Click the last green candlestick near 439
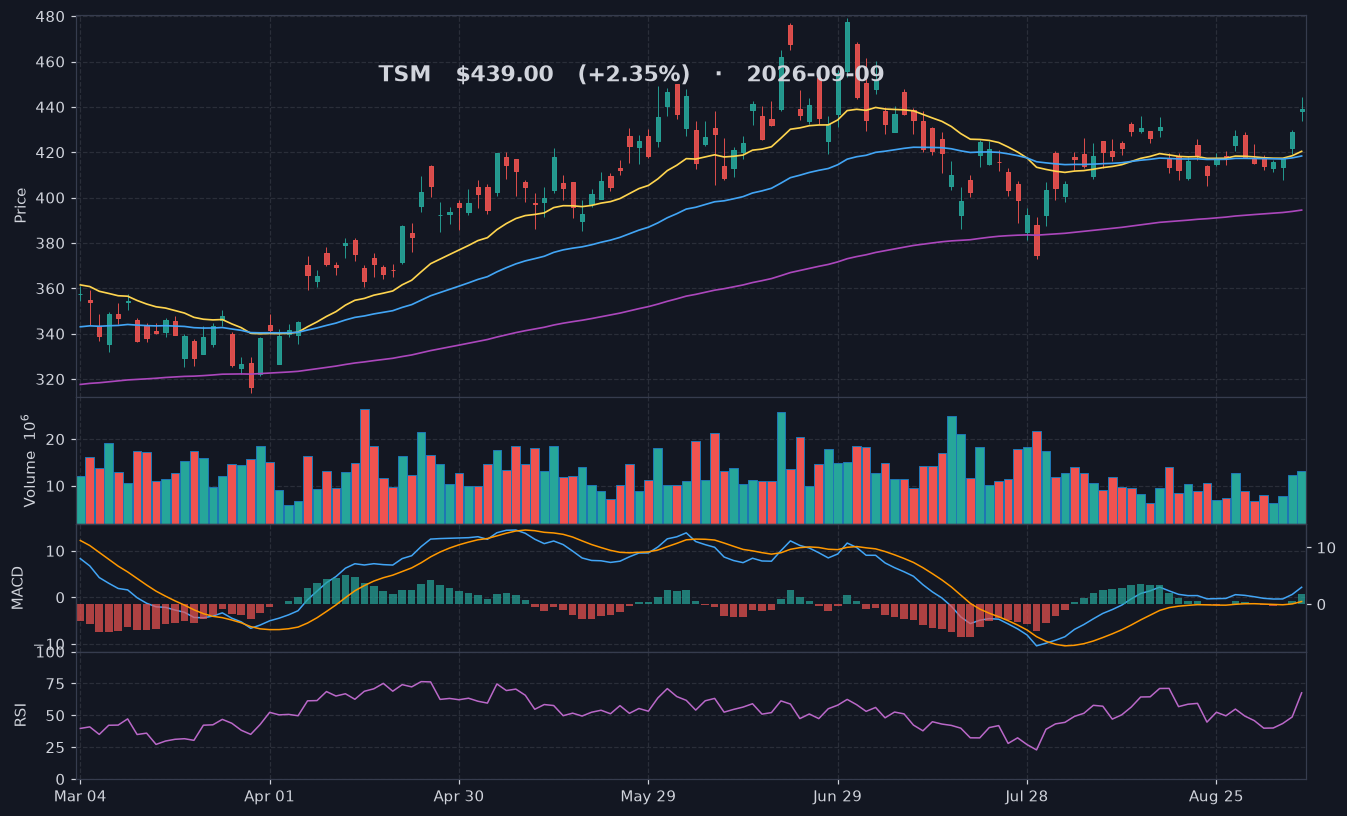This screenshot has width=1347, height=816. click(x=1302, y=110)
